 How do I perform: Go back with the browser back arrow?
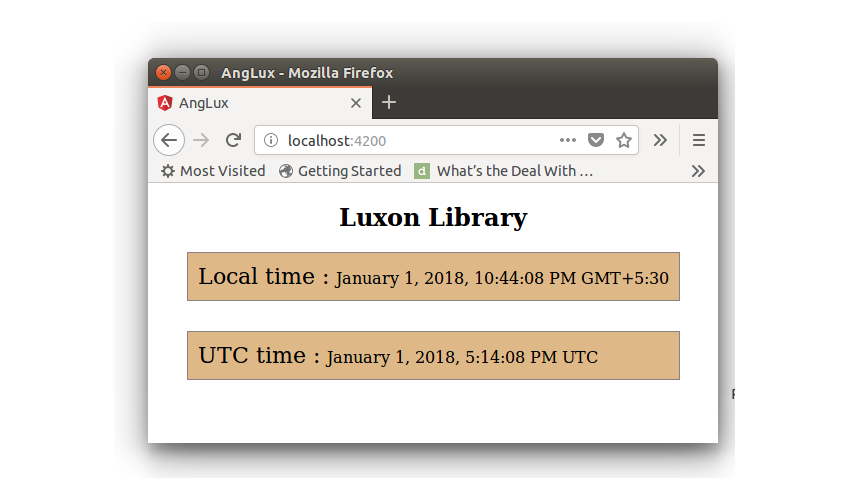169,140
